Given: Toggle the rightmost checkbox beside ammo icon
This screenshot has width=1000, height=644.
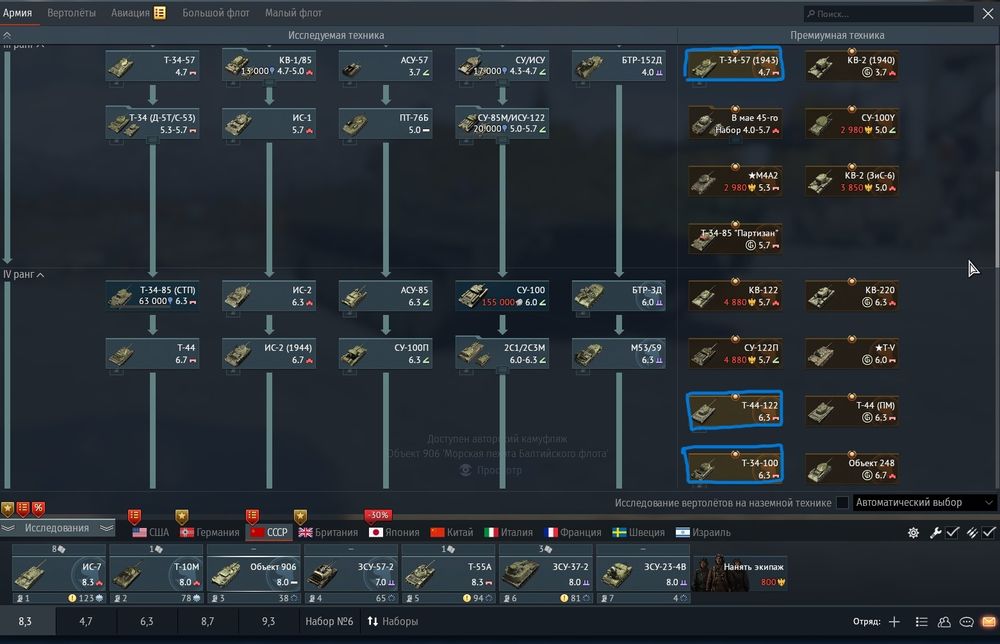Looking at the screenshot, I should (x=989, y=532).
